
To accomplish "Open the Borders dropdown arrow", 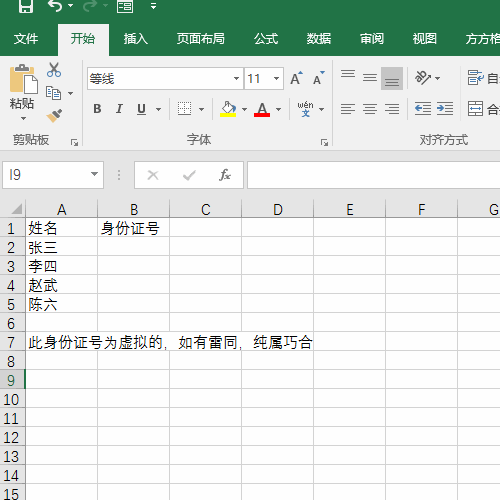I will (x=201, y=109).
